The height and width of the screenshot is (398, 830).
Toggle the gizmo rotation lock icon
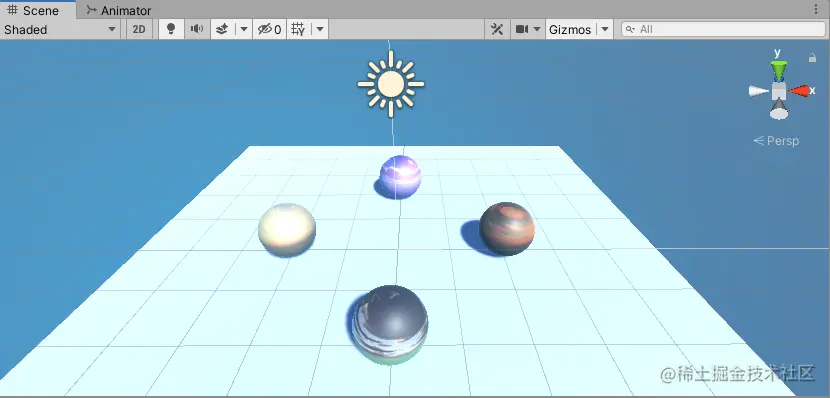pyautogui.click(x=812, y=58)
